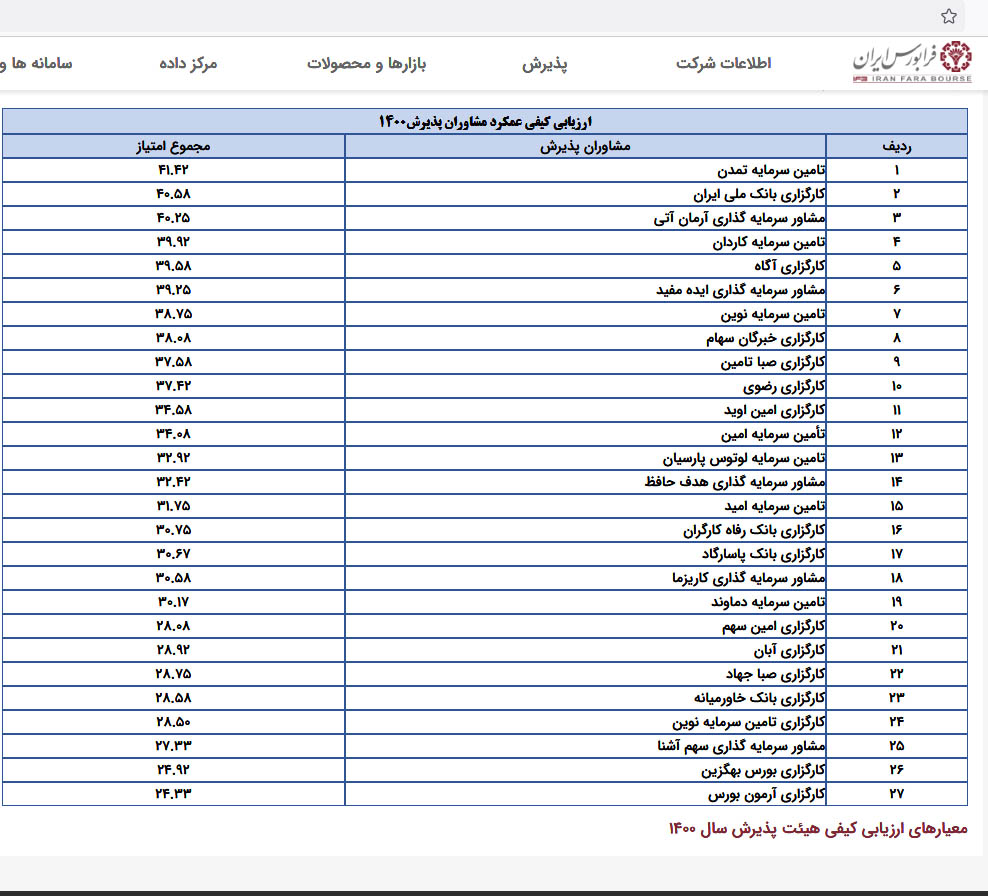988x896 pixels.
Task: Click the مجموع امتیاز column header
Action: point(173,147)
